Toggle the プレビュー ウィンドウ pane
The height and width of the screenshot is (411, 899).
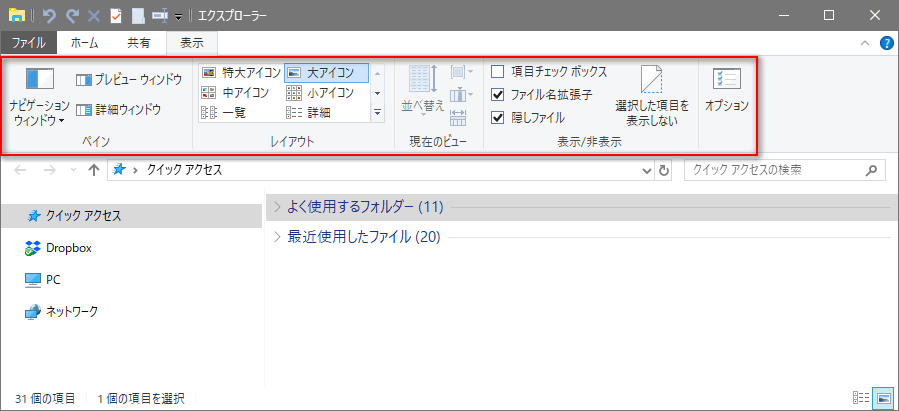(x=129, y=79)
